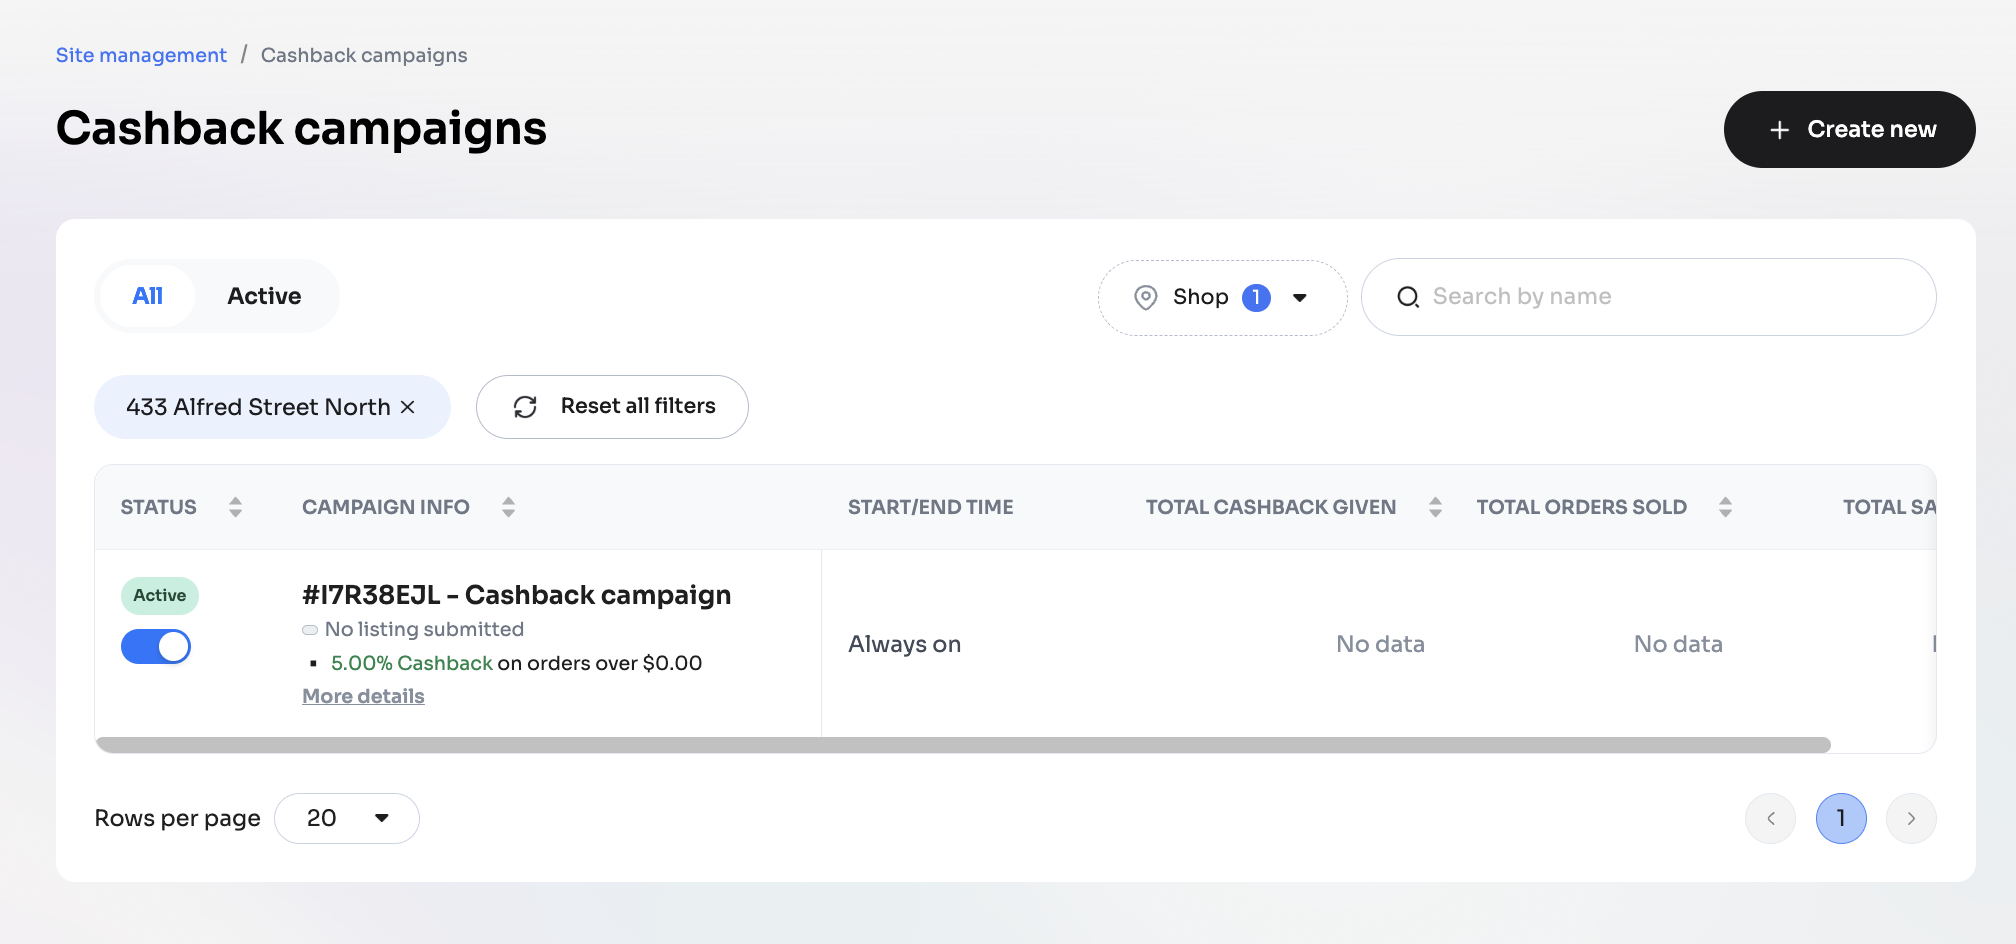The image size is (2016, 944).
Task: Go to next page arrow
Action: [x=1910, y=818]
